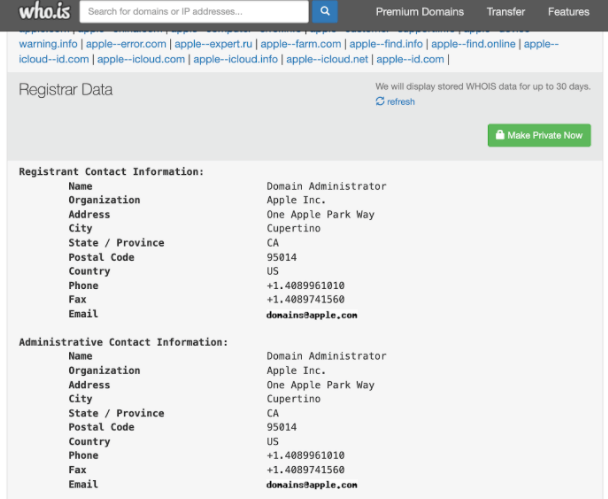Click registrant address One Apple Park Way
The image size is (608, 499).
320,214
